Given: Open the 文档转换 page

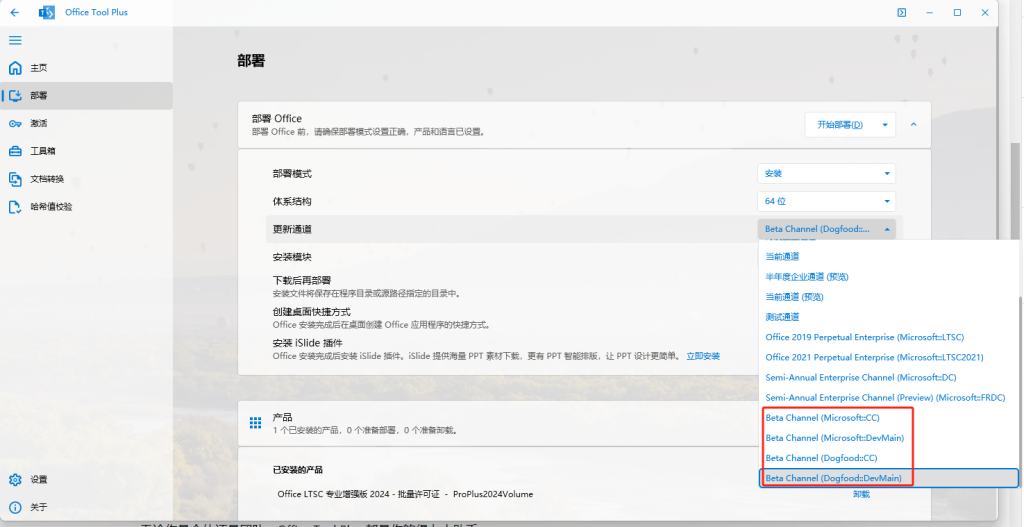Looking at the screenshot, I should (86, 179).
